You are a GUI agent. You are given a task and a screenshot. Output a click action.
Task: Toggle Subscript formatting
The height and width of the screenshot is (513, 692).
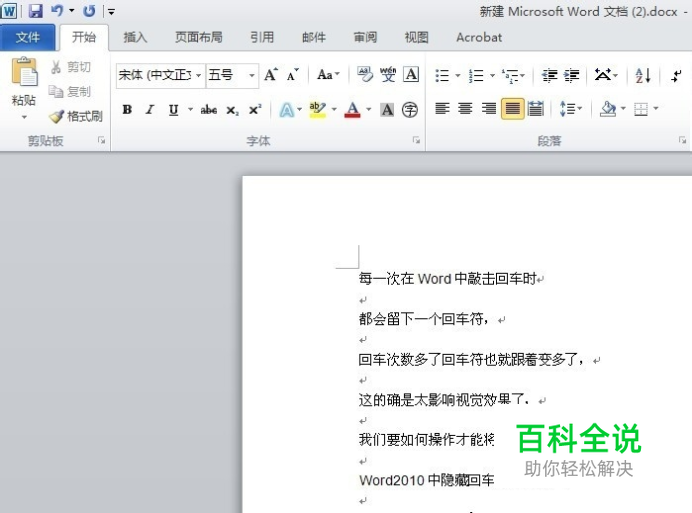tap(232, 110)
